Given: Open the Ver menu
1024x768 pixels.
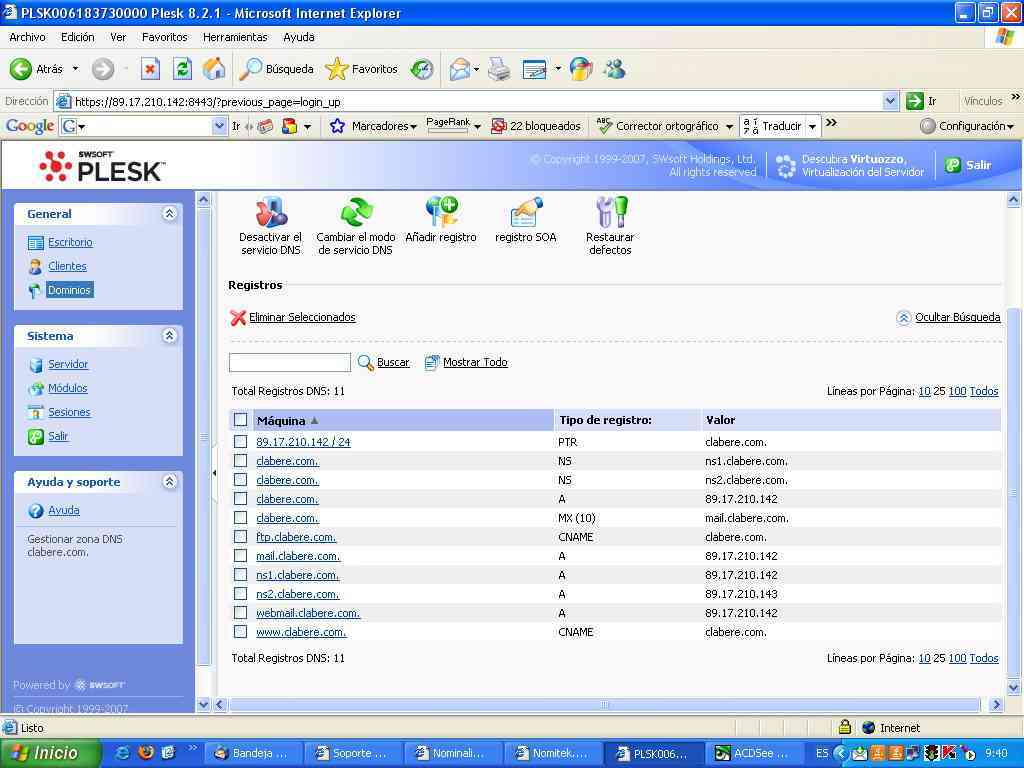Looking at the screenshot, I should click(x=118, y=37).
